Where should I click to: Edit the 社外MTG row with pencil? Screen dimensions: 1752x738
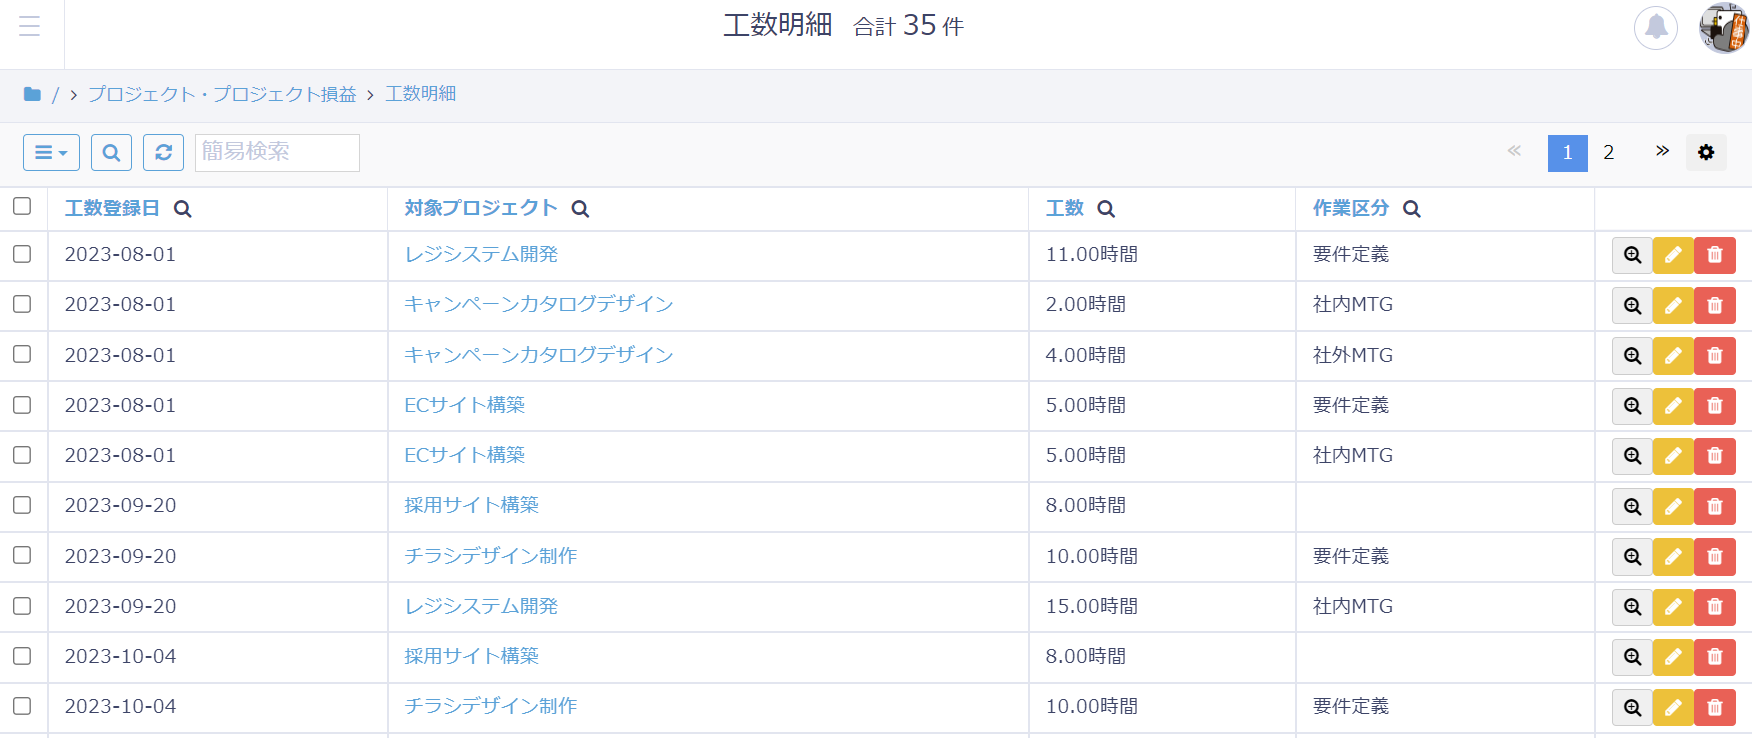pos(1673,356)
